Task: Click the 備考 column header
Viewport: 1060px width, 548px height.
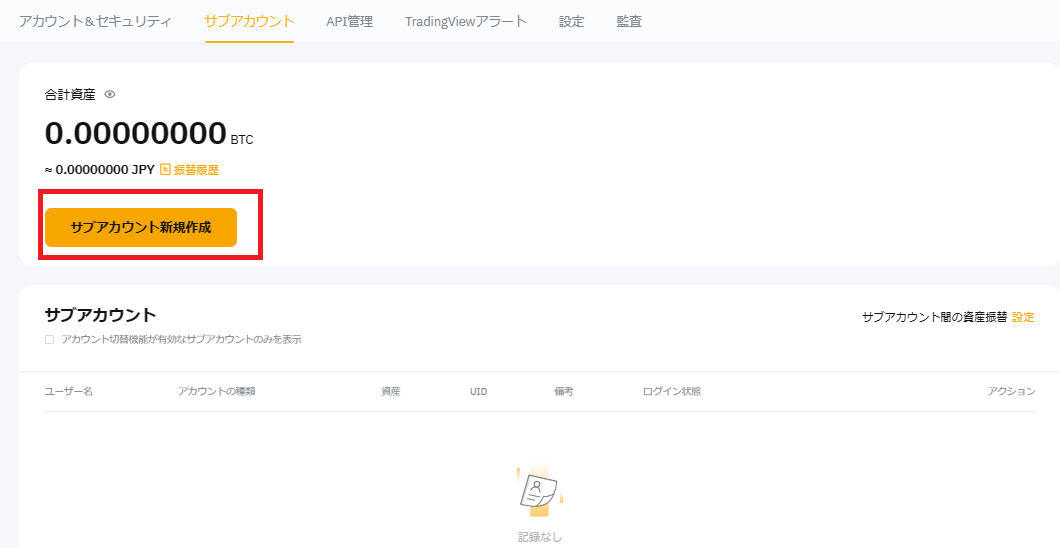Action: point(563,391)
